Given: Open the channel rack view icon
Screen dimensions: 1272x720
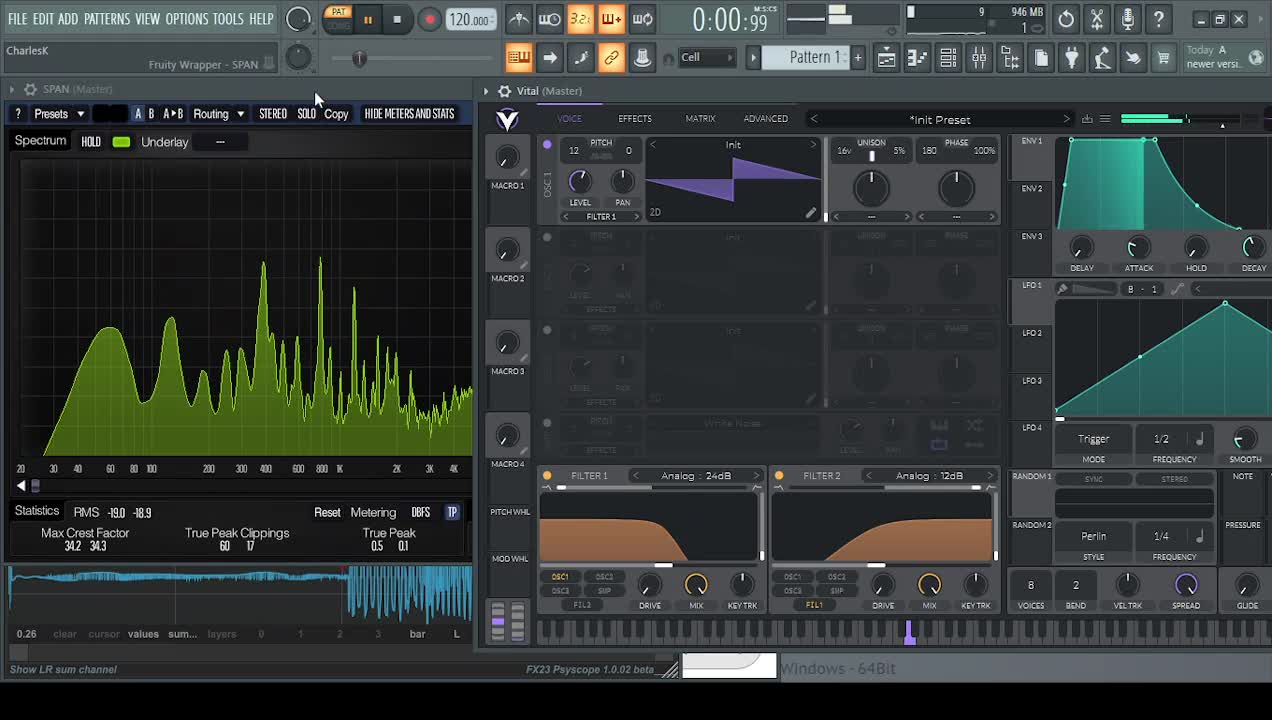Looking at the screenshot, I should pos(948,58).
